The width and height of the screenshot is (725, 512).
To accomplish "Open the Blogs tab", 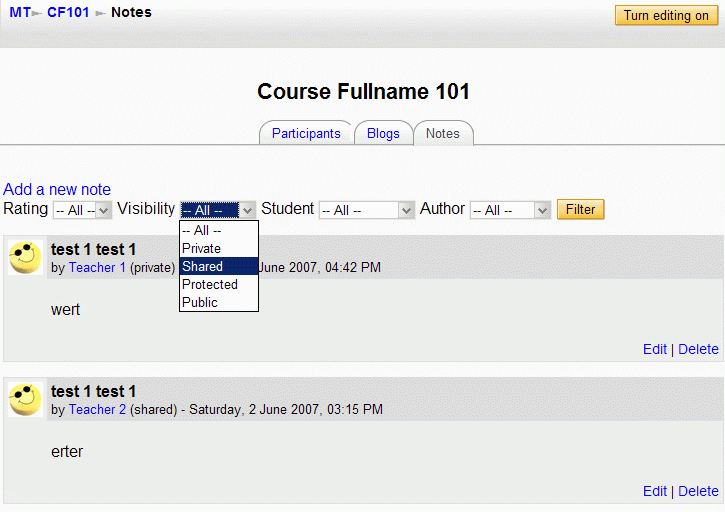I will tap(383, 133).
